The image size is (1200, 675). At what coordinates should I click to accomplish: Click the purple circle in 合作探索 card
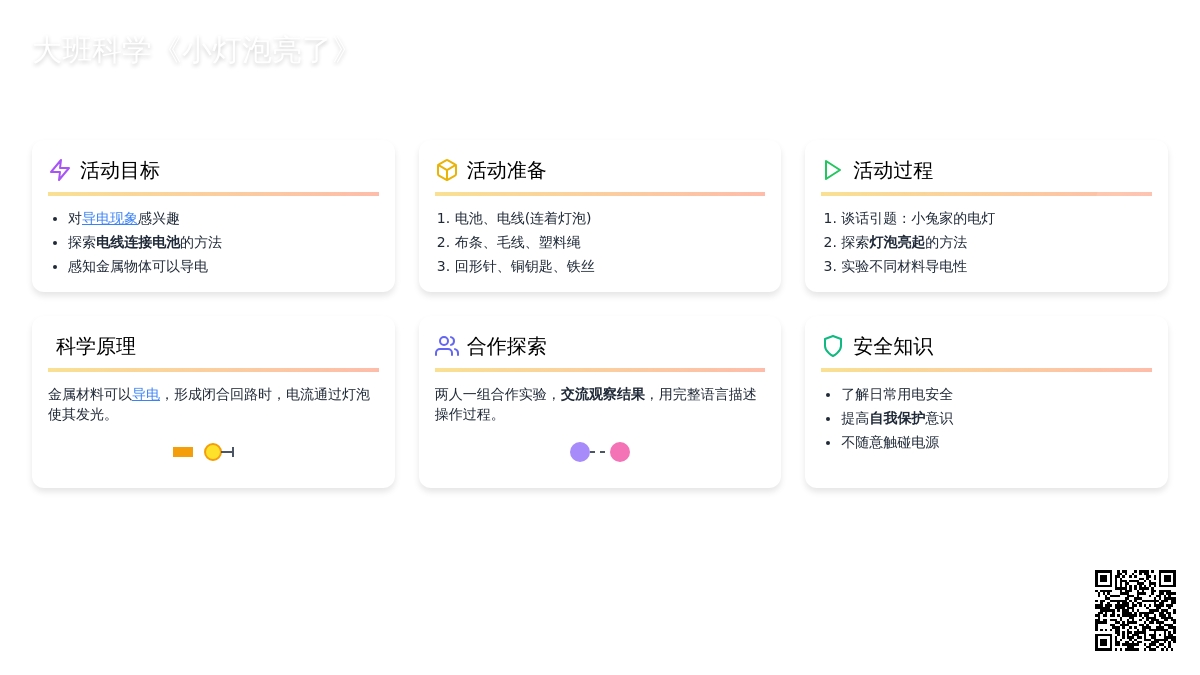coord(580,452)
